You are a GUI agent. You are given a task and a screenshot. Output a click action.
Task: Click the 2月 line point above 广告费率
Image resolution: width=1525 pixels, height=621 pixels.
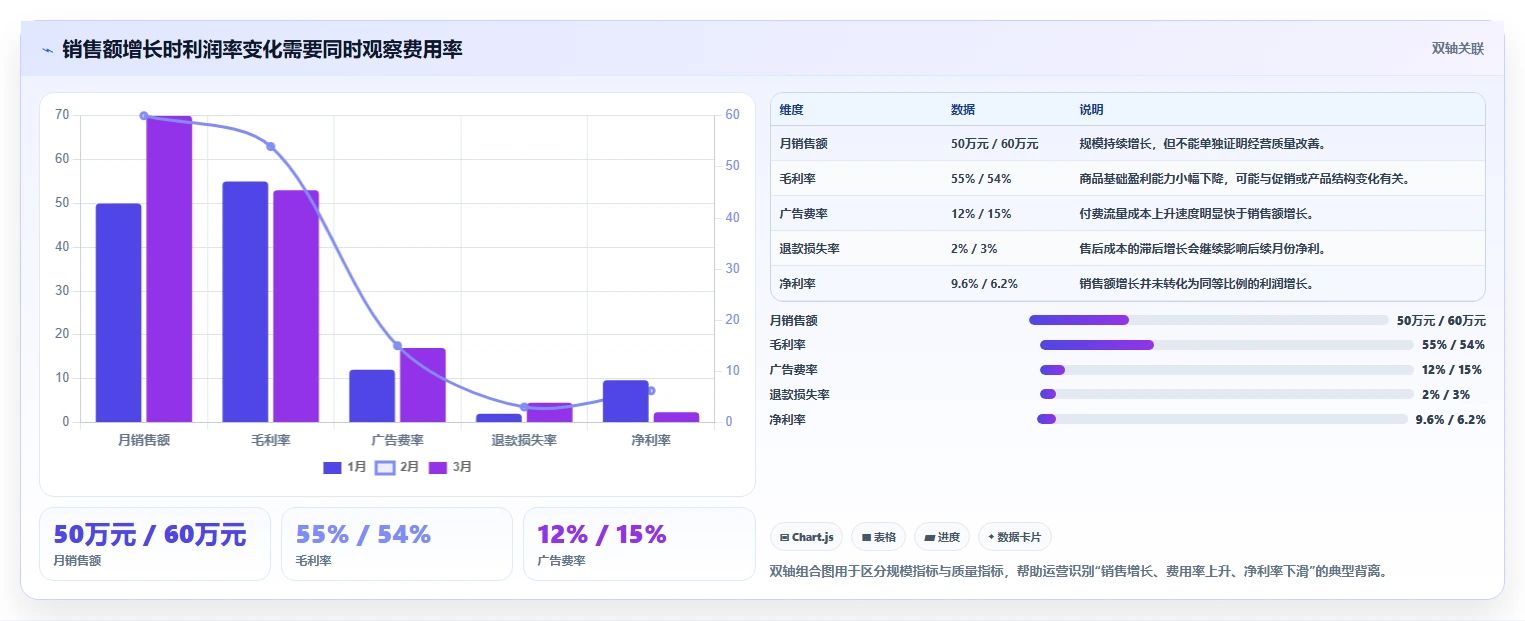[397, 346]
